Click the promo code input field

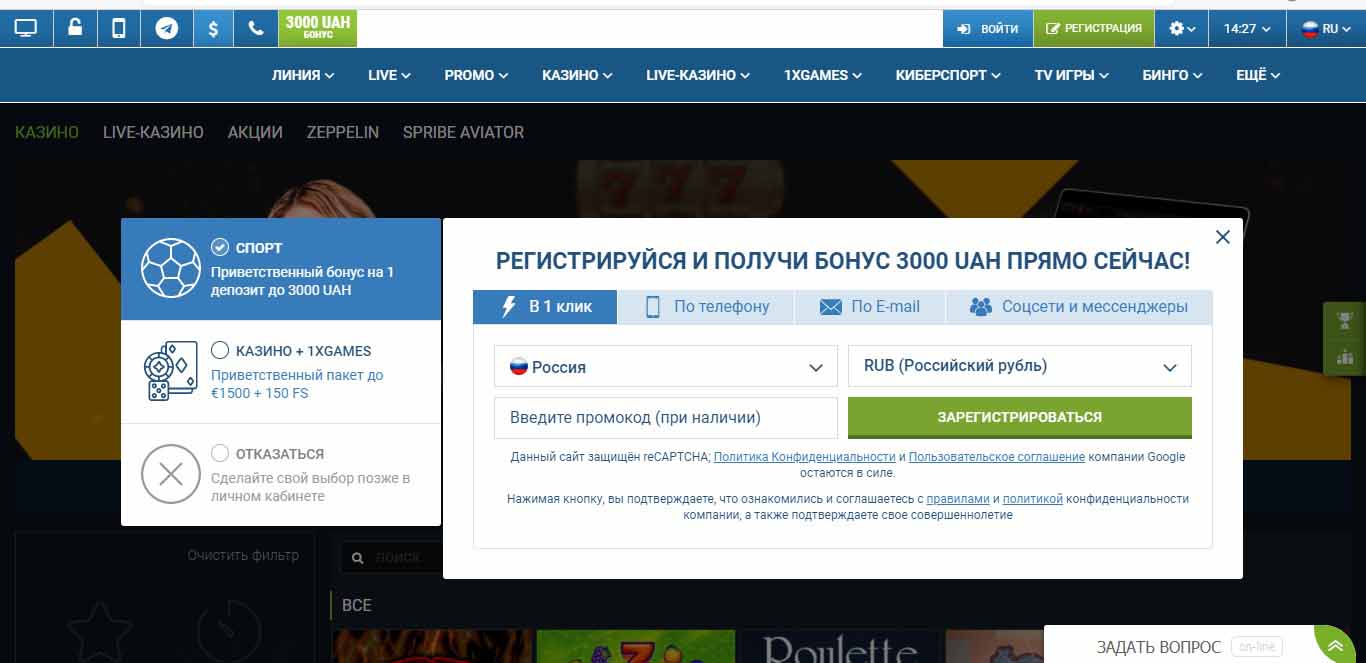point(666,418)
